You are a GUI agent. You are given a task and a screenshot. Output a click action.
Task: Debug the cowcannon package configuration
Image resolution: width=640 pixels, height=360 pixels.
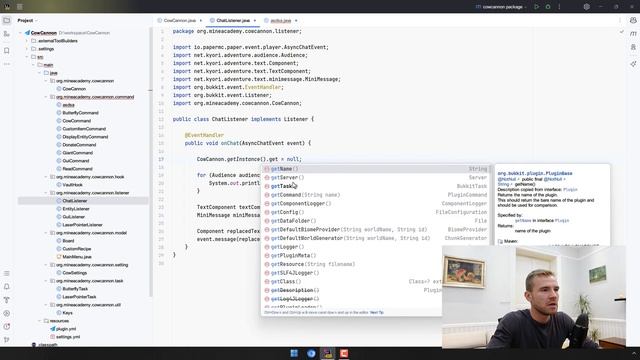point(548,7)
